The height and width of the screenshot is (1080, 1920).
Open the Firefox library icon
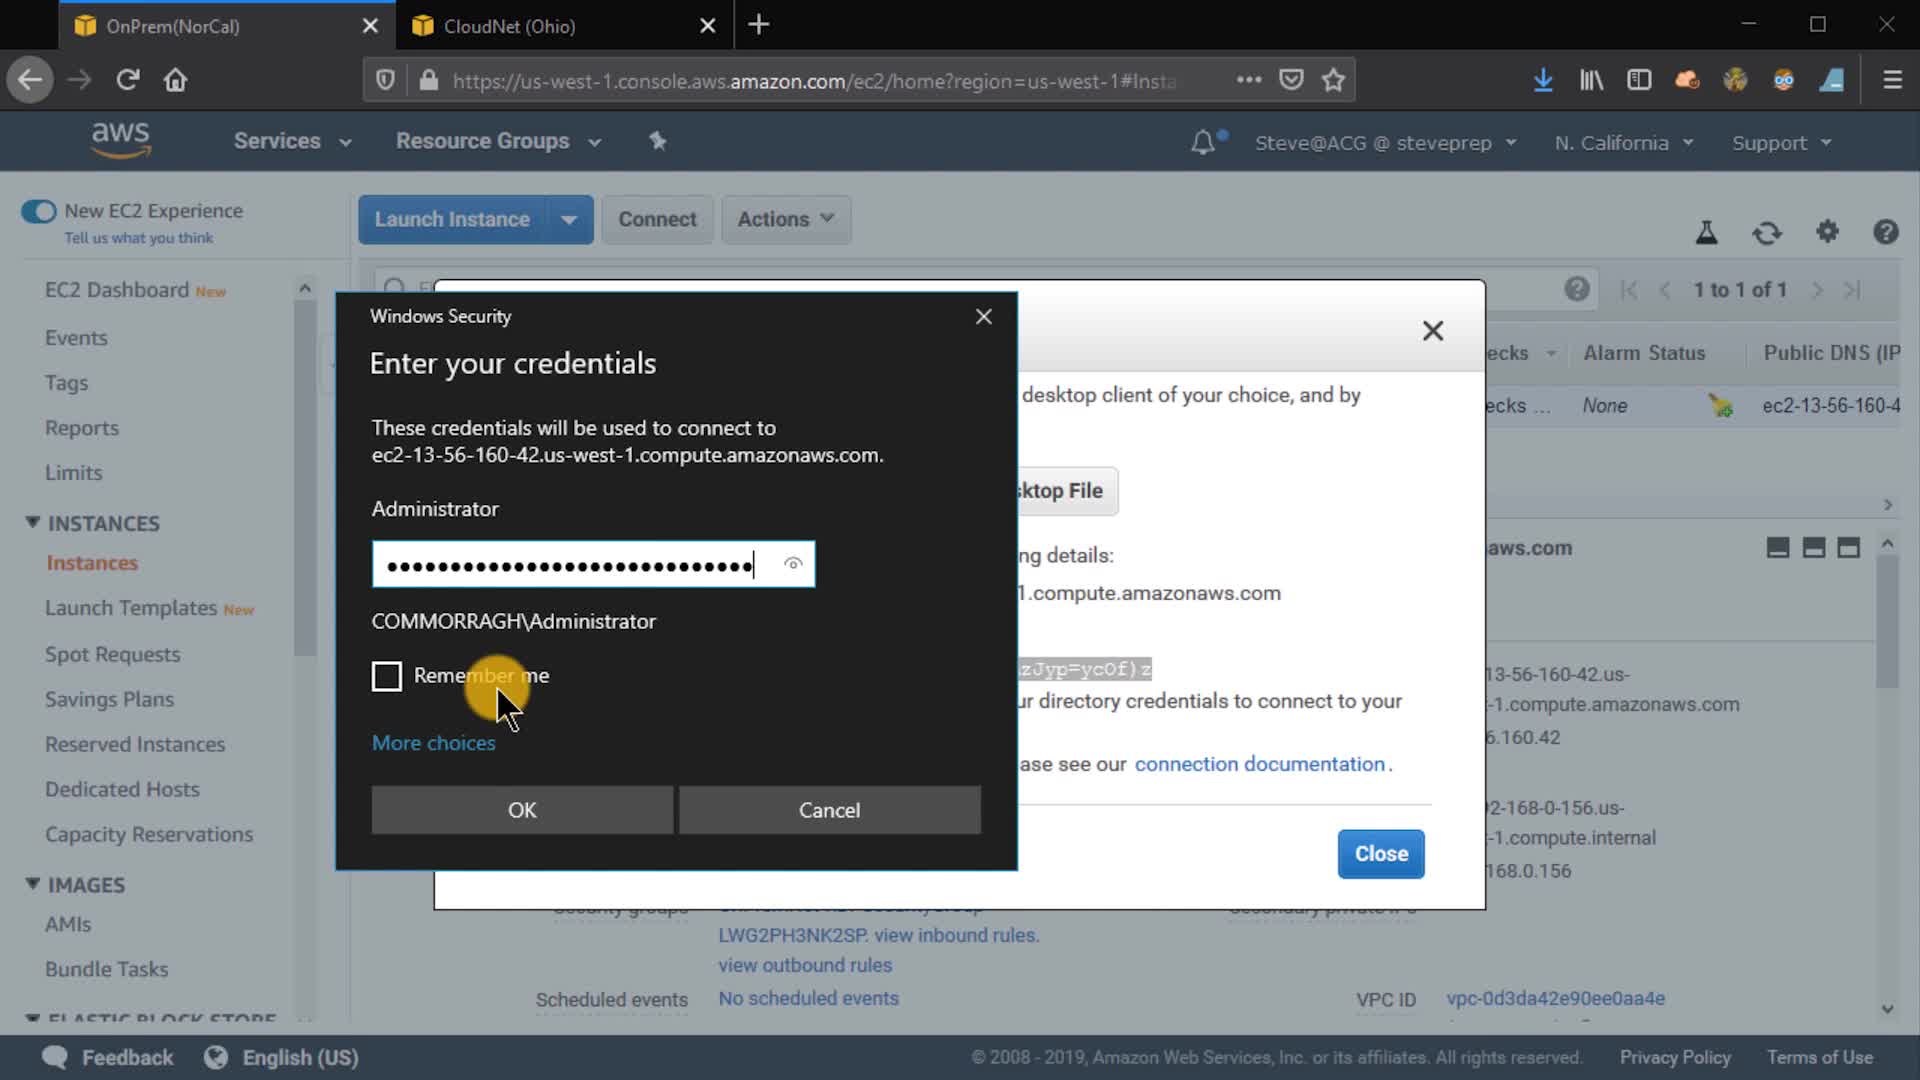coord(1591,80)
